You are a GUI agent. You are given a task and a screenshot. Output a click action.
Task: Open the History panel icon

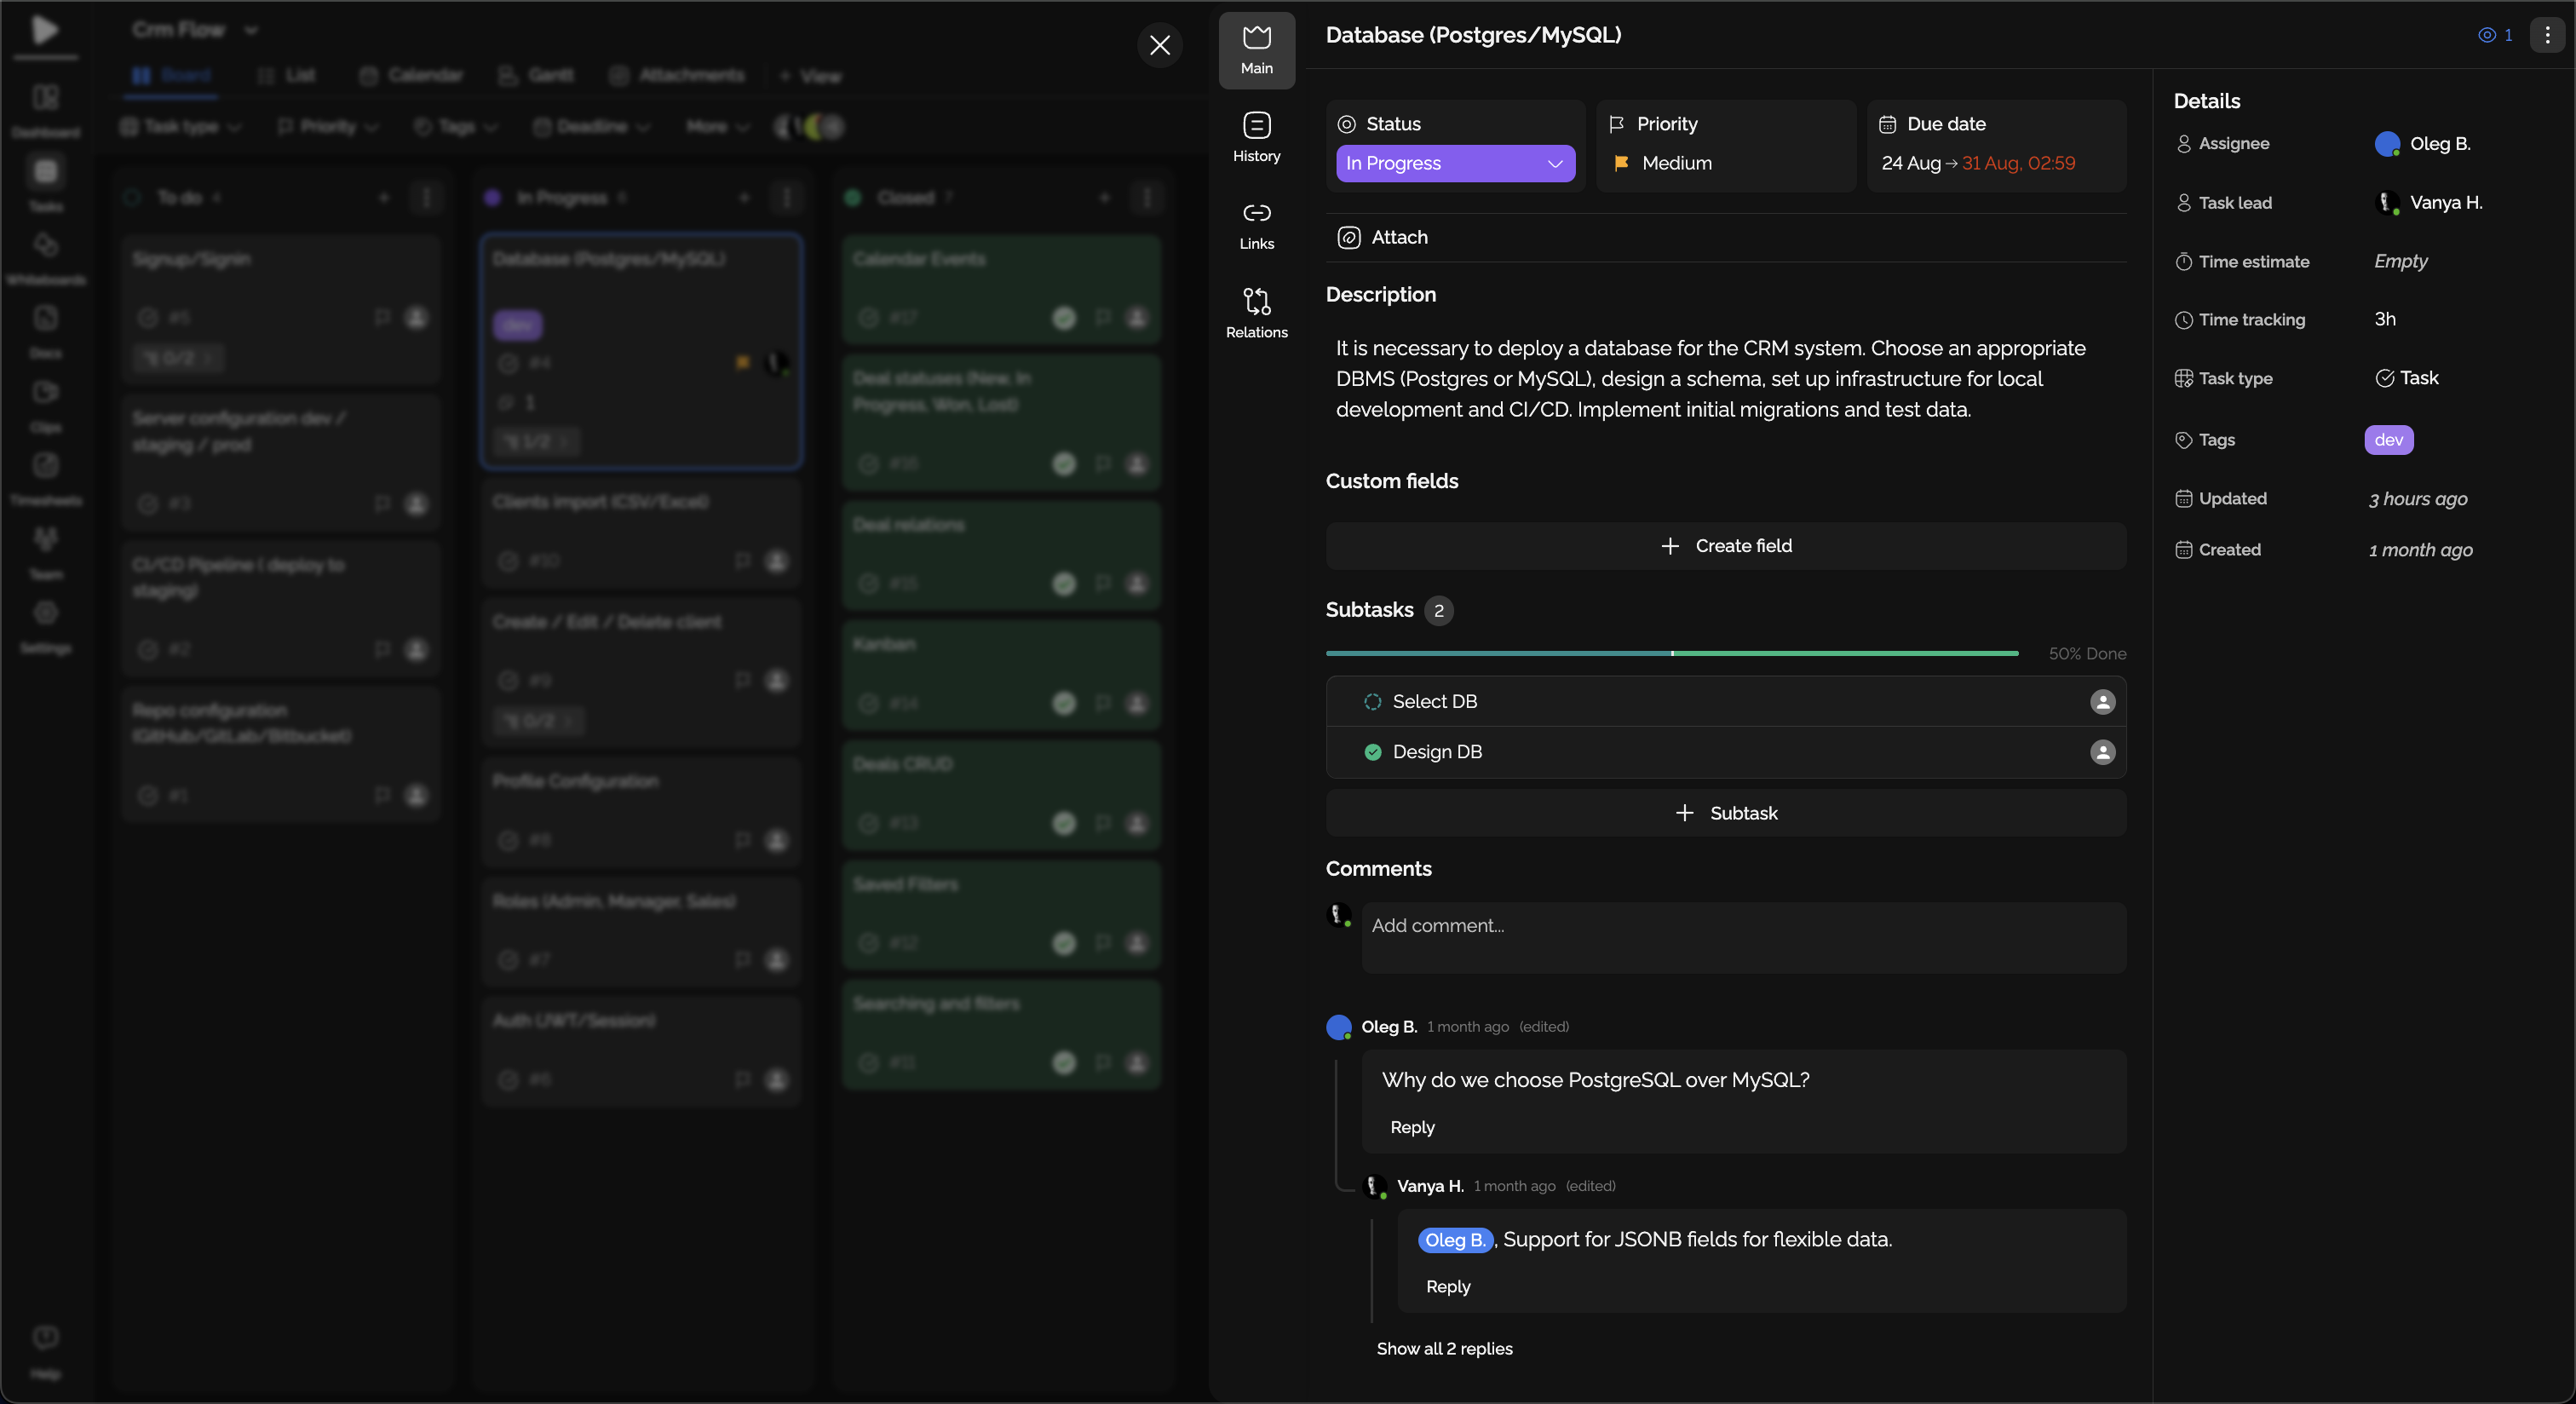tap(1256, 126)
